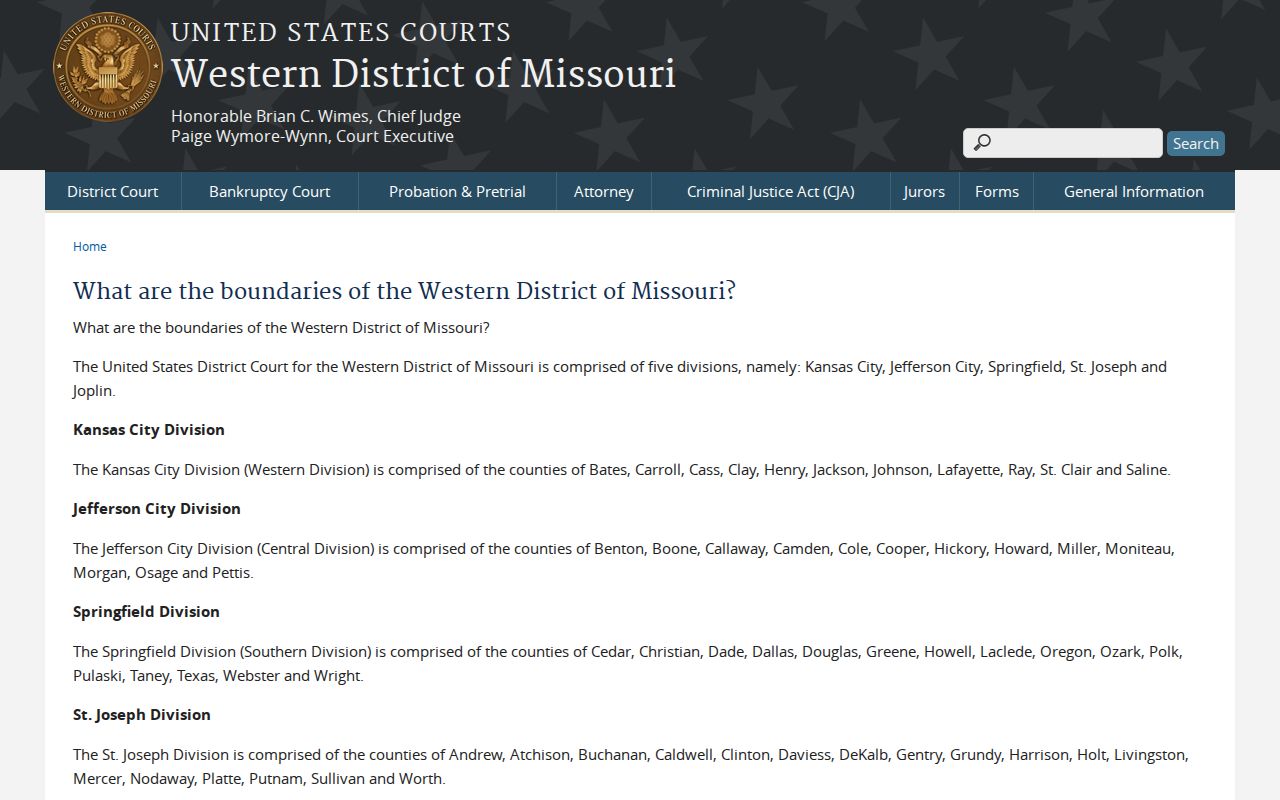Open the Jurors menu
1280x800 pixels.
pyautogui.click(x=924, y=191)
